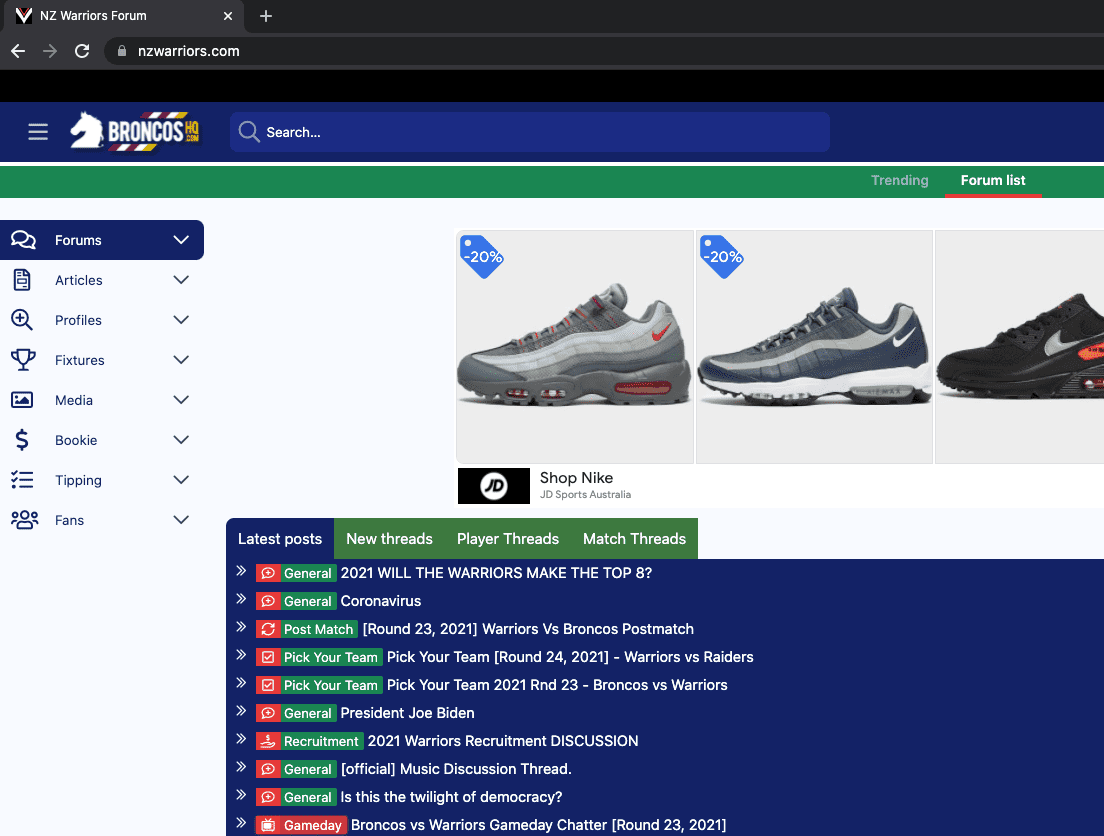Click Pick Your Team tag on Round 24 thread
The image size is (1104, 836).
331,657
